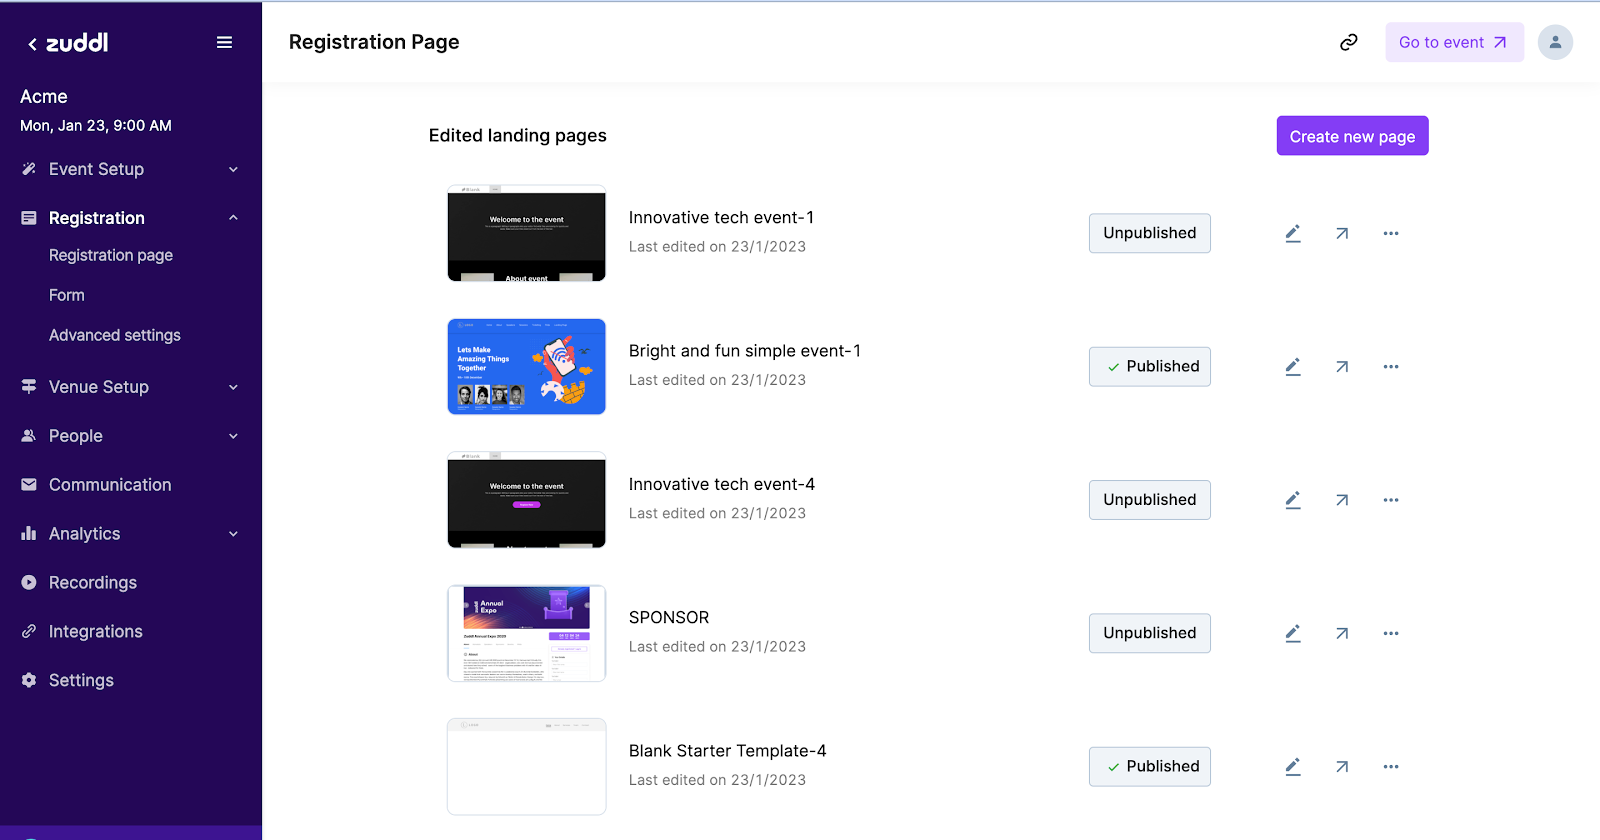Open Blank Starter Template-4 thumbnail
The height and width of the screenshot is (840, 1600).
tap(527, 767)
